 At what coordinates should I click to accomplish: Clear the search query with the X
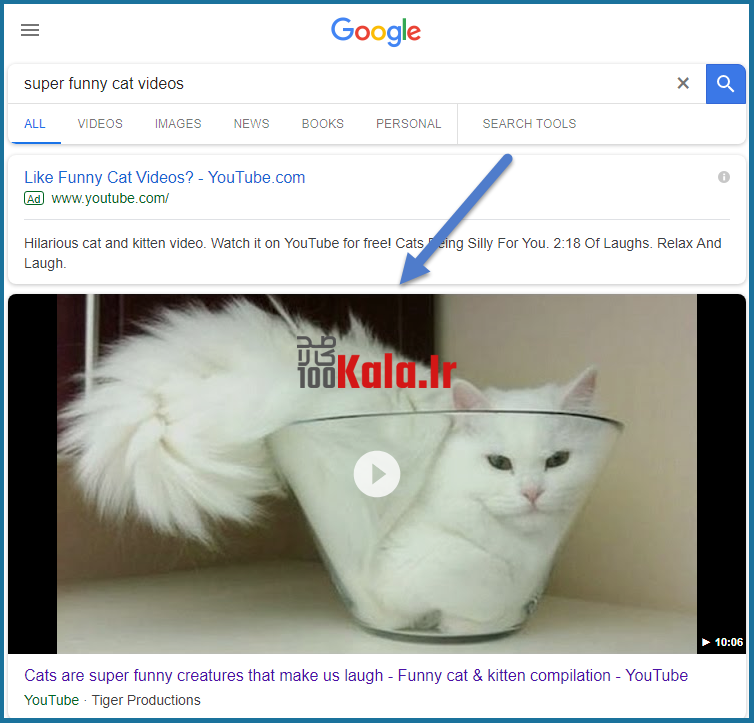pyautogui.click(x=683, y=84)
